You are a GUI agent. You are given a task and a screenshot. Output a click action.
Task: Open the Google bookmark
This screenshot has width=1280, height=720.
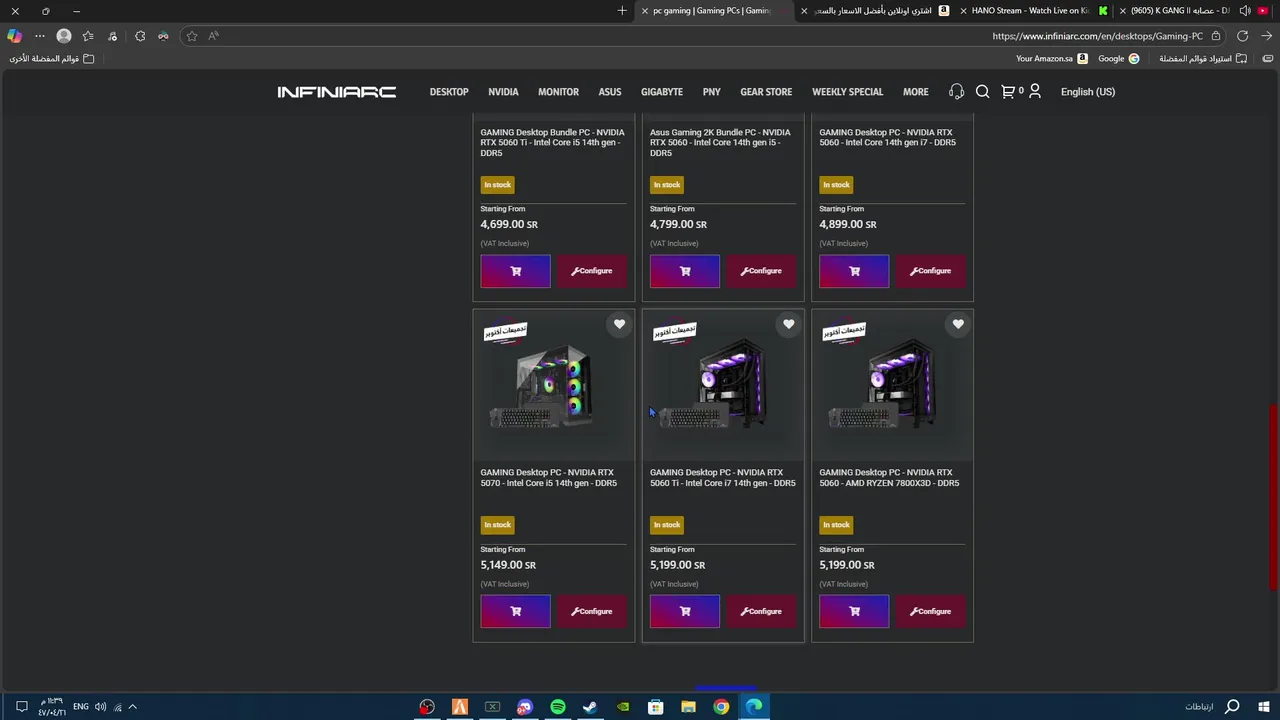1118,59
